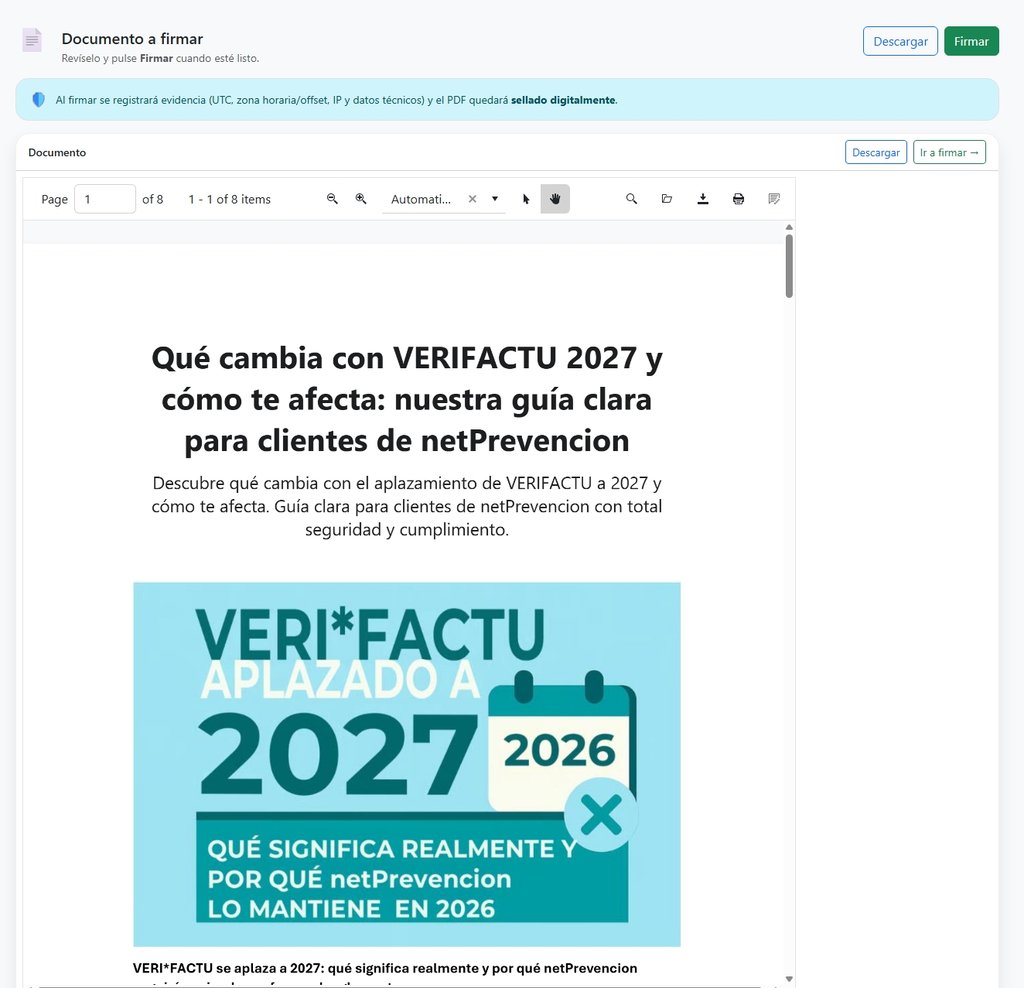Click the blue shield info icon
This screenshot has width=1024, height=988.
39,99
